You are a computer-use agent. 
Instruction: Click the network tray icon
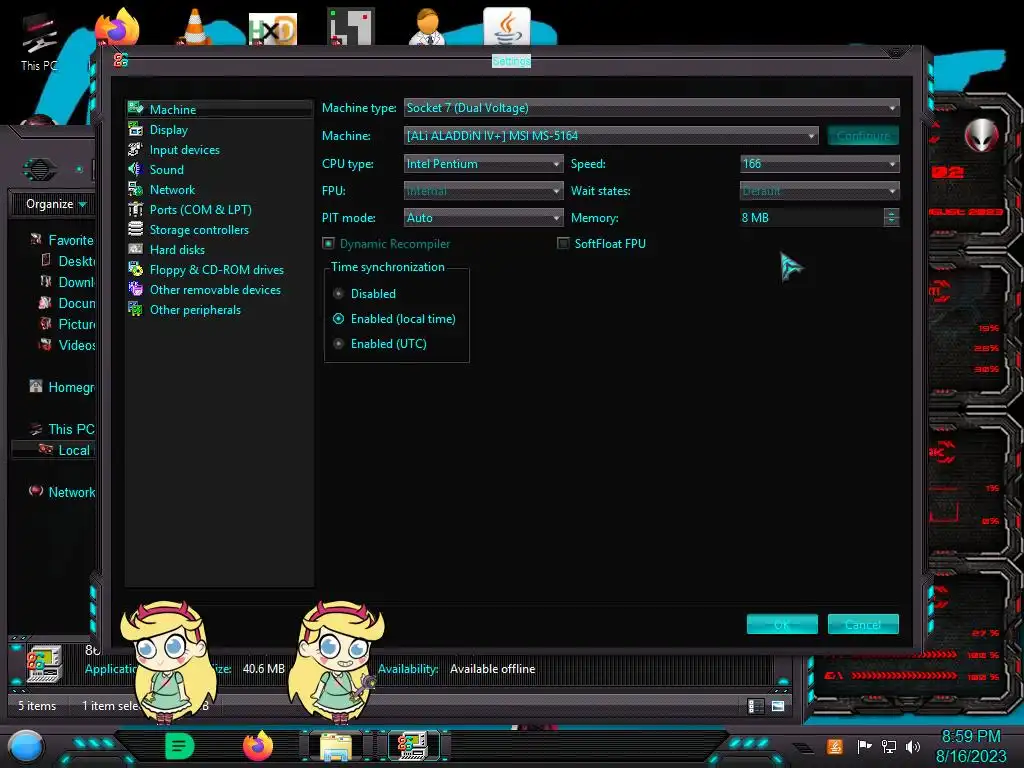pyautogui.click(x=888, y=746)
